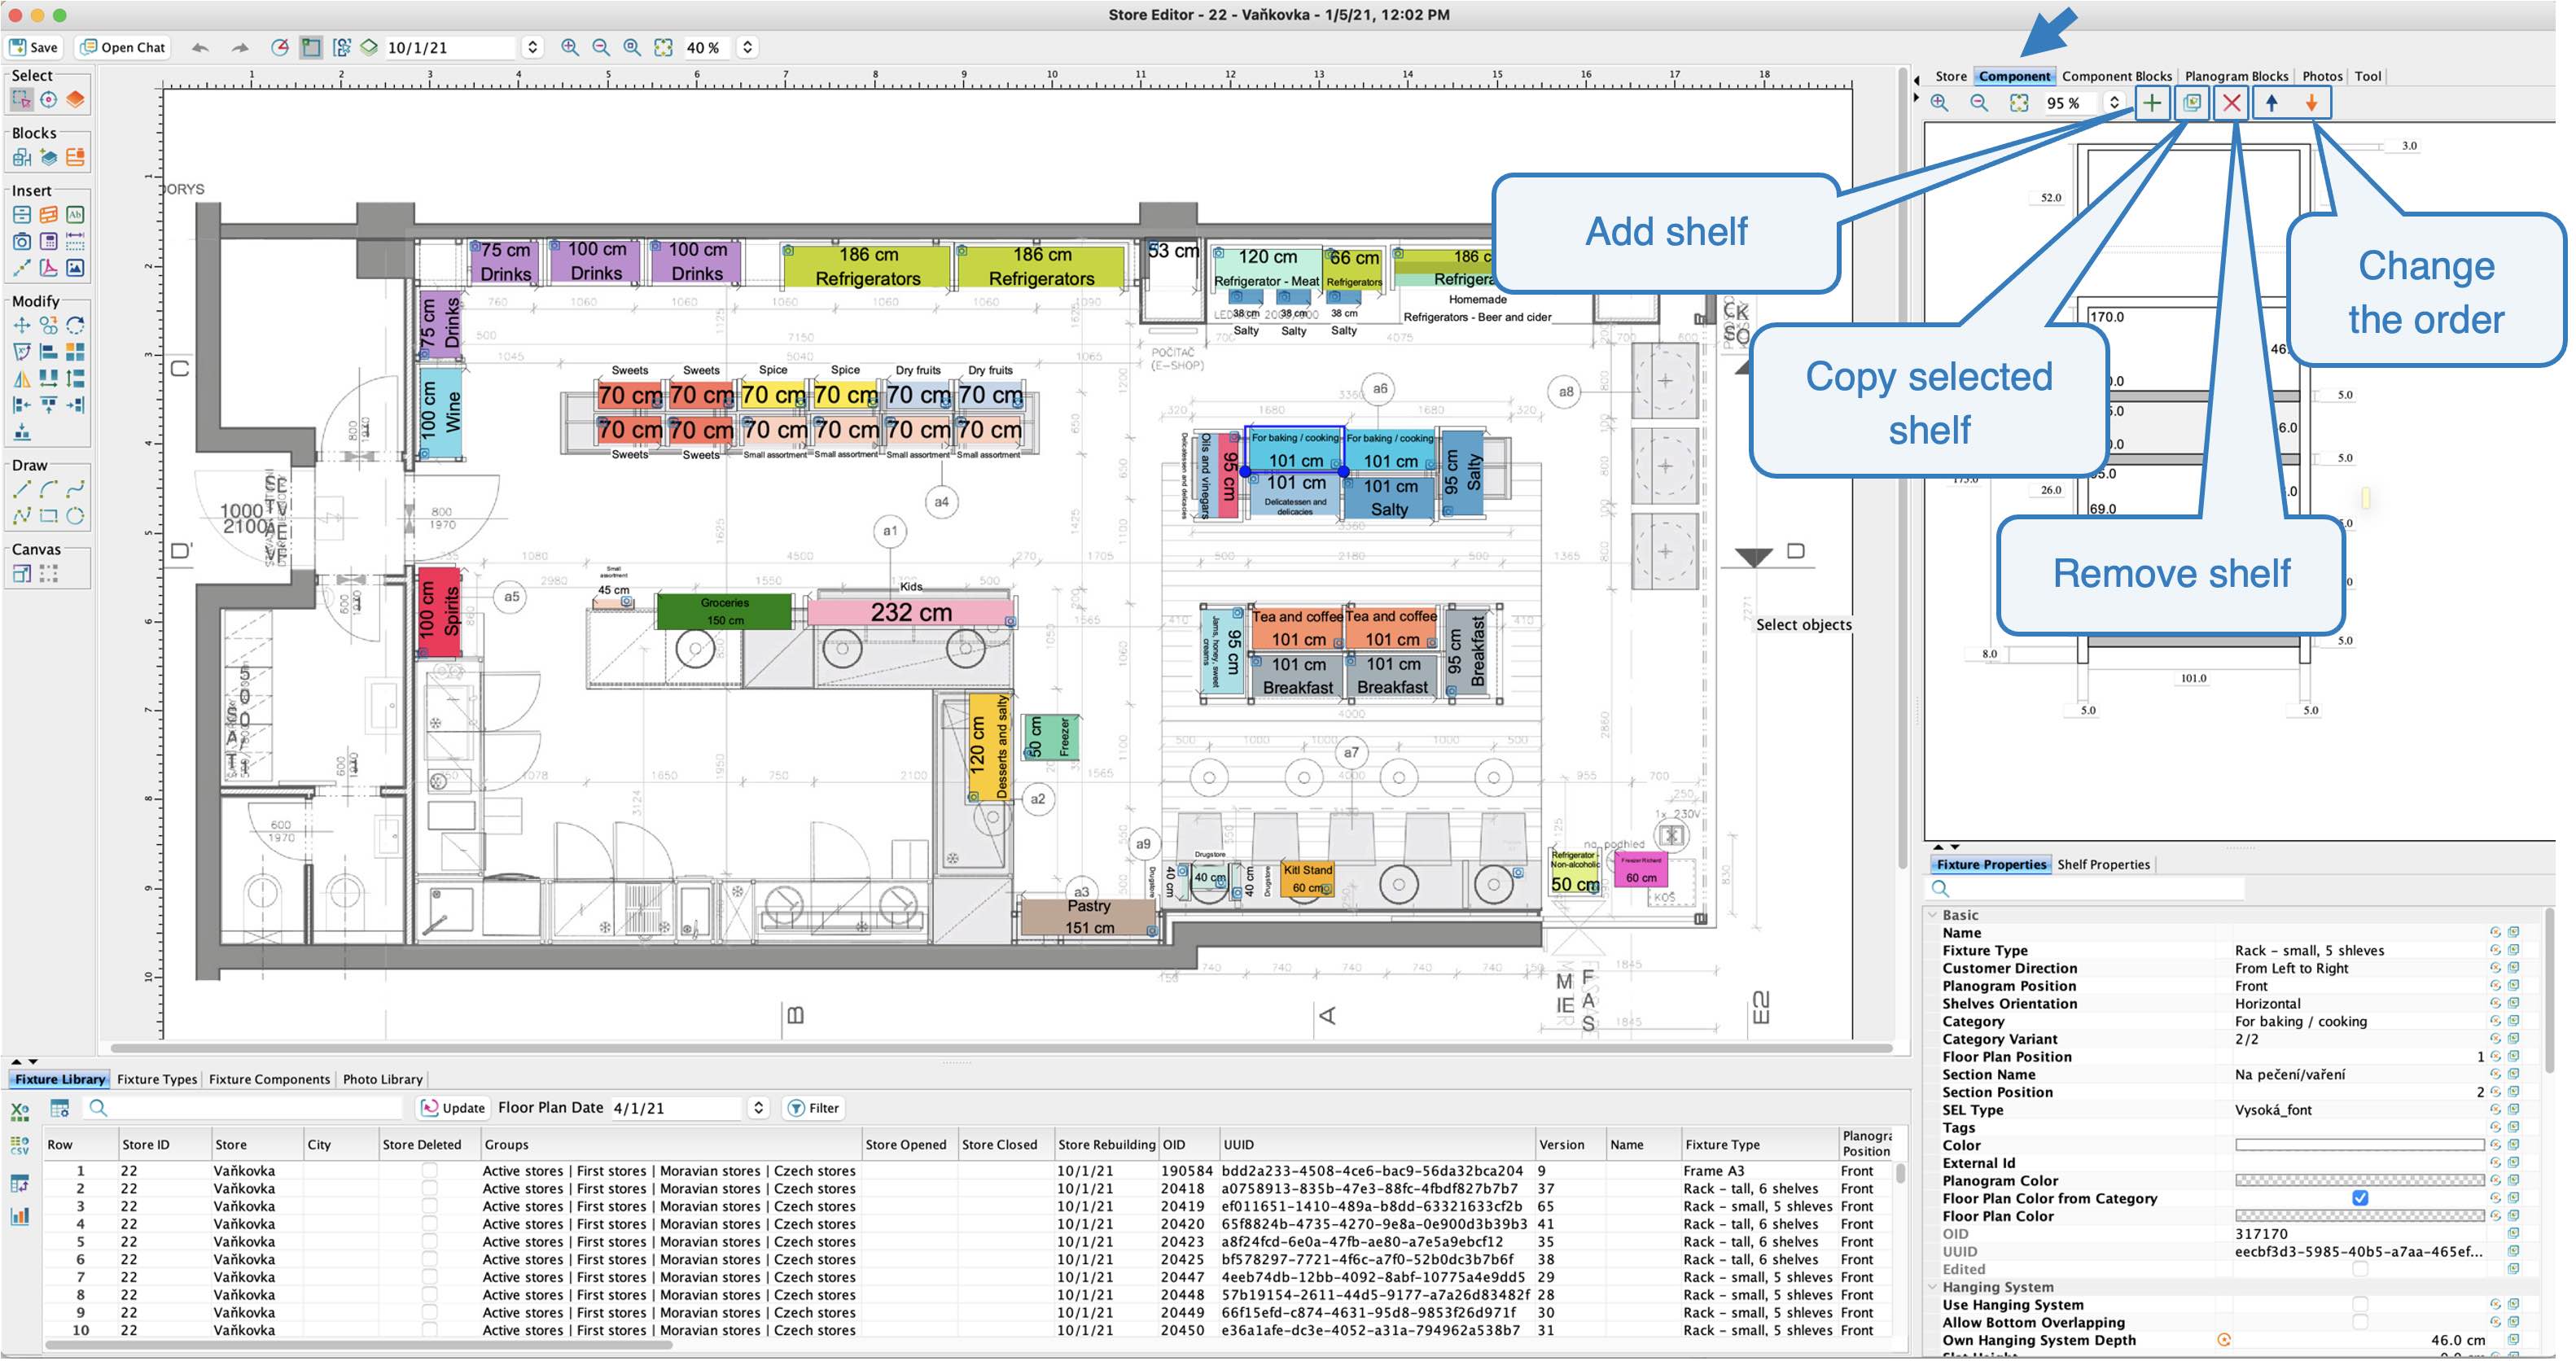This screenshot has height=1361, width=2576.
Task: Open the Photos tab
Action: (x=2322, y=76)
